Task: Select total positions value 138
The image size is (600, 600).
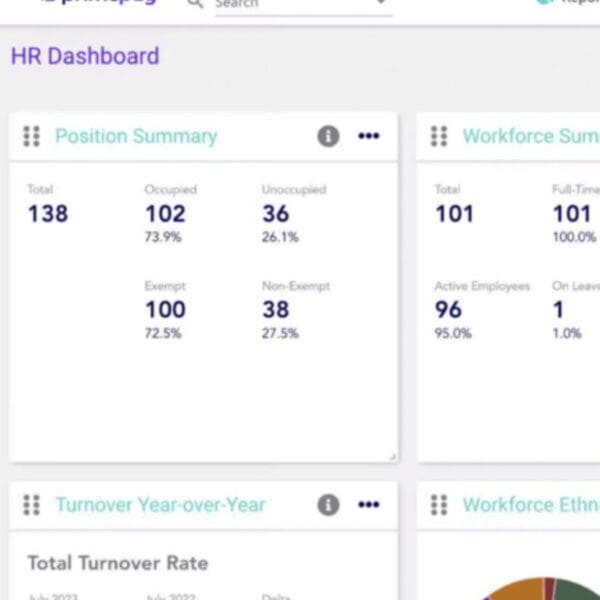Action: point(48,214)
